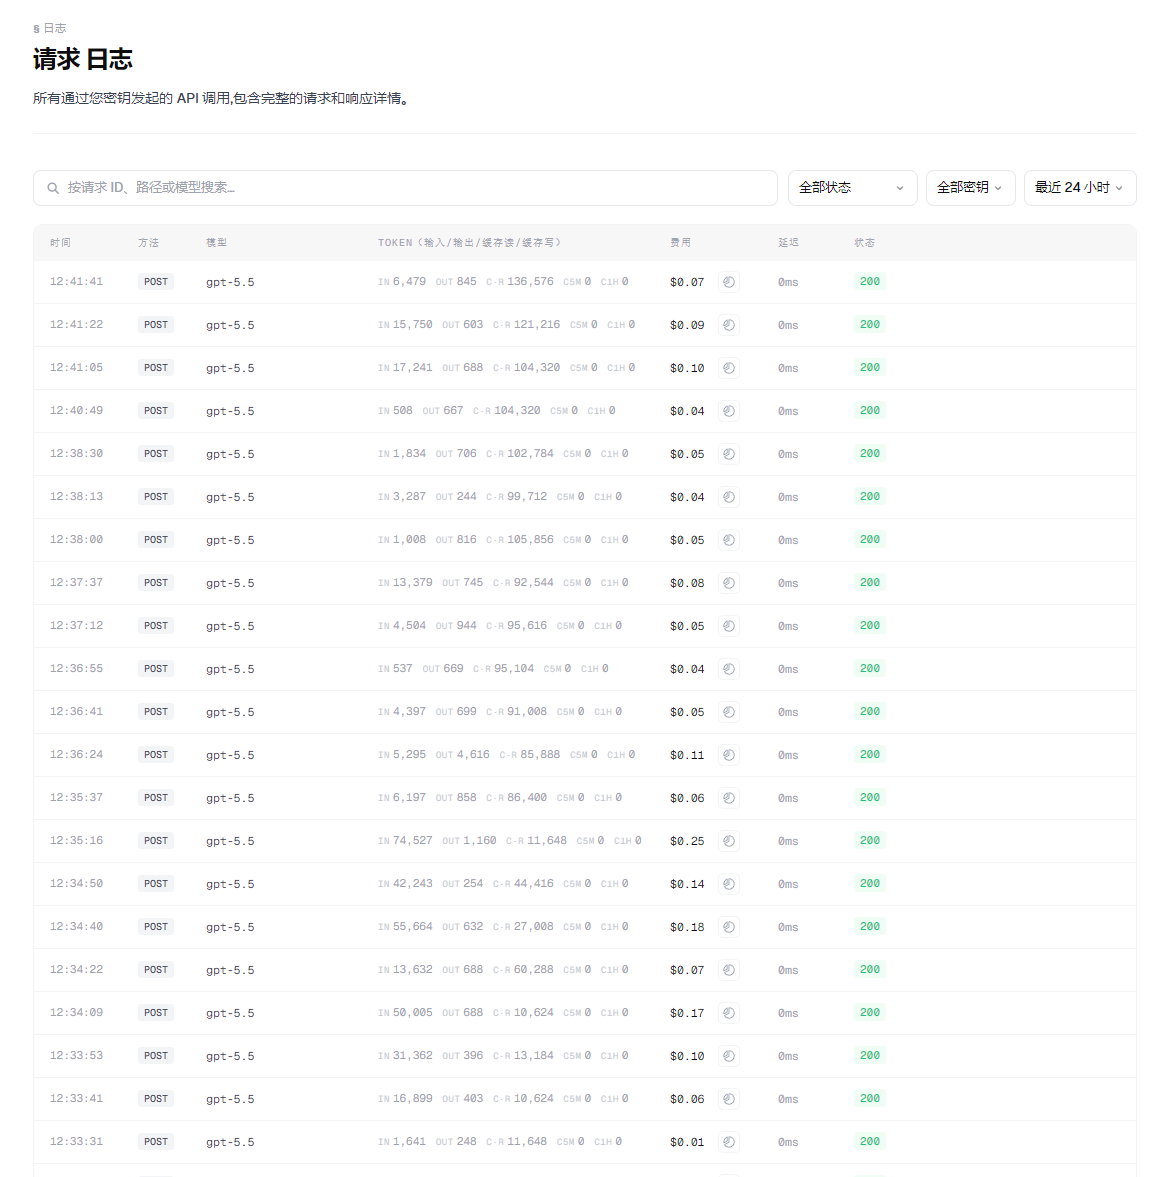Click the POST badge in the 12:41:22 row

tap(156, 325)
